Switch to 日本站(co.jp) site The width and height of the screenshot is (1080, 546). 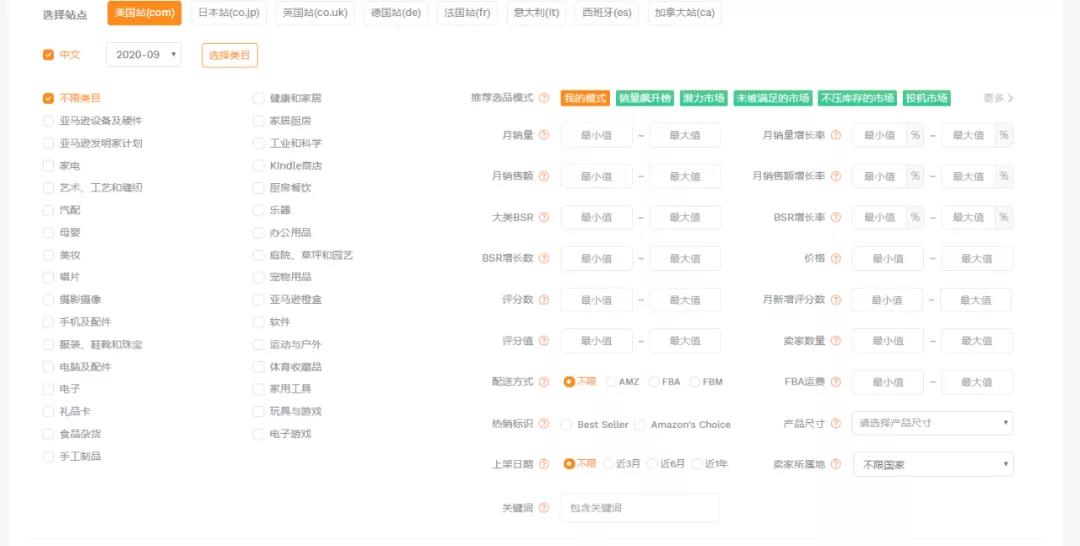click(229, 13)
